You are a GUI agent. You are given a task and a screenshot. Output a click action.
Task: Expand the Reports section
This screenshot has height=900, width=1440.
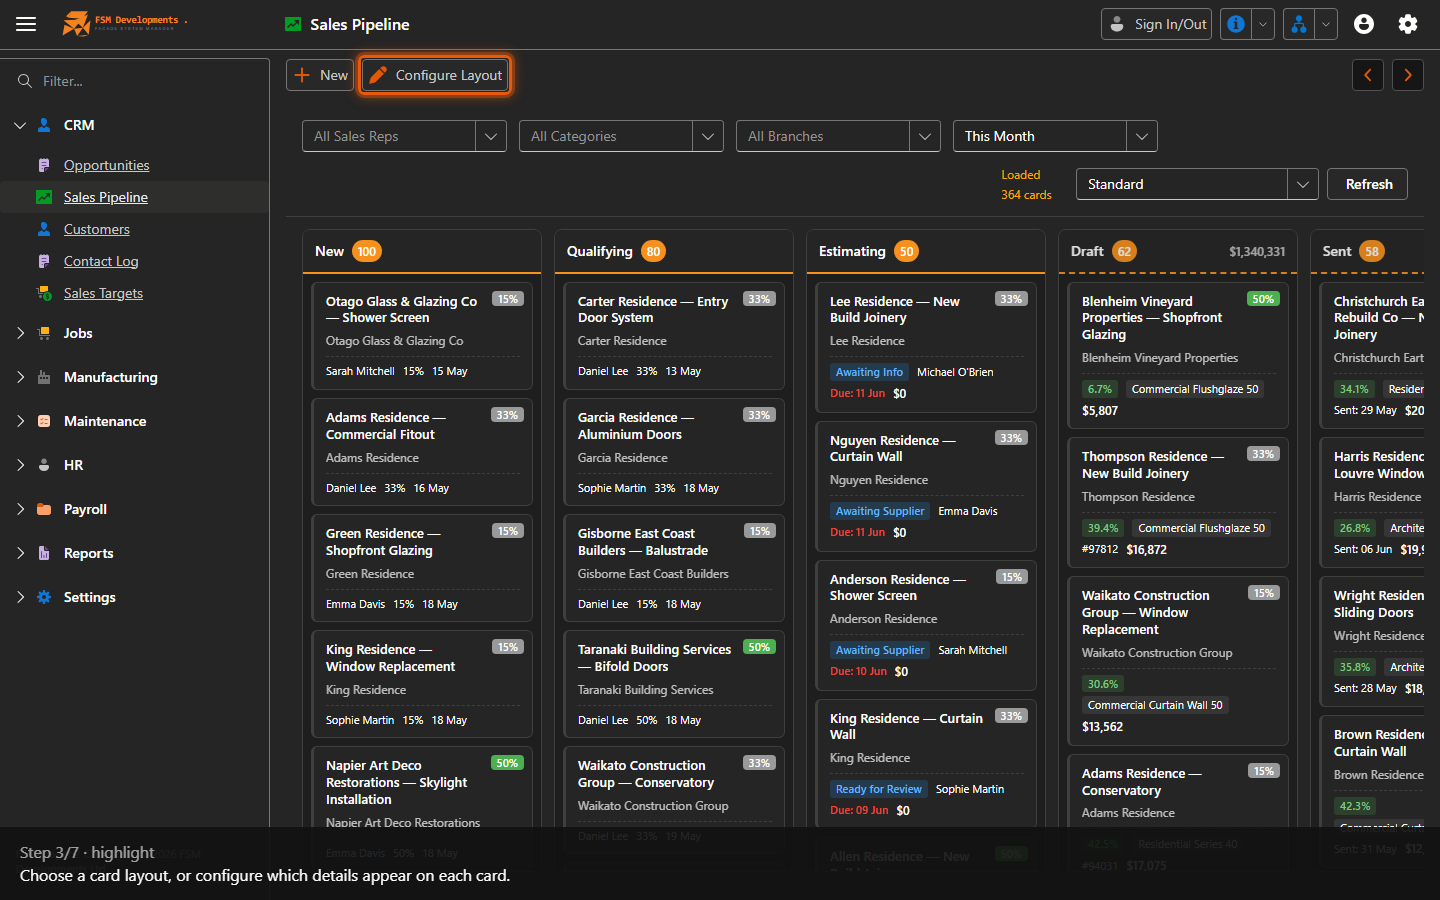(20, 553)
